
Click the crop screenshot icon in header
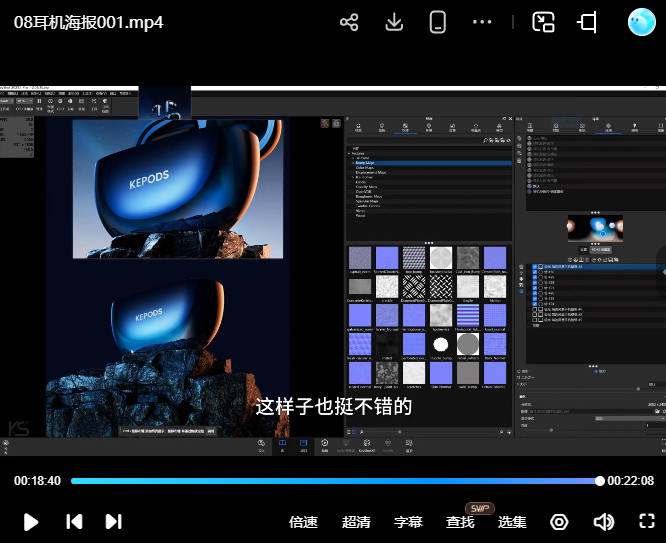point(587,22)
